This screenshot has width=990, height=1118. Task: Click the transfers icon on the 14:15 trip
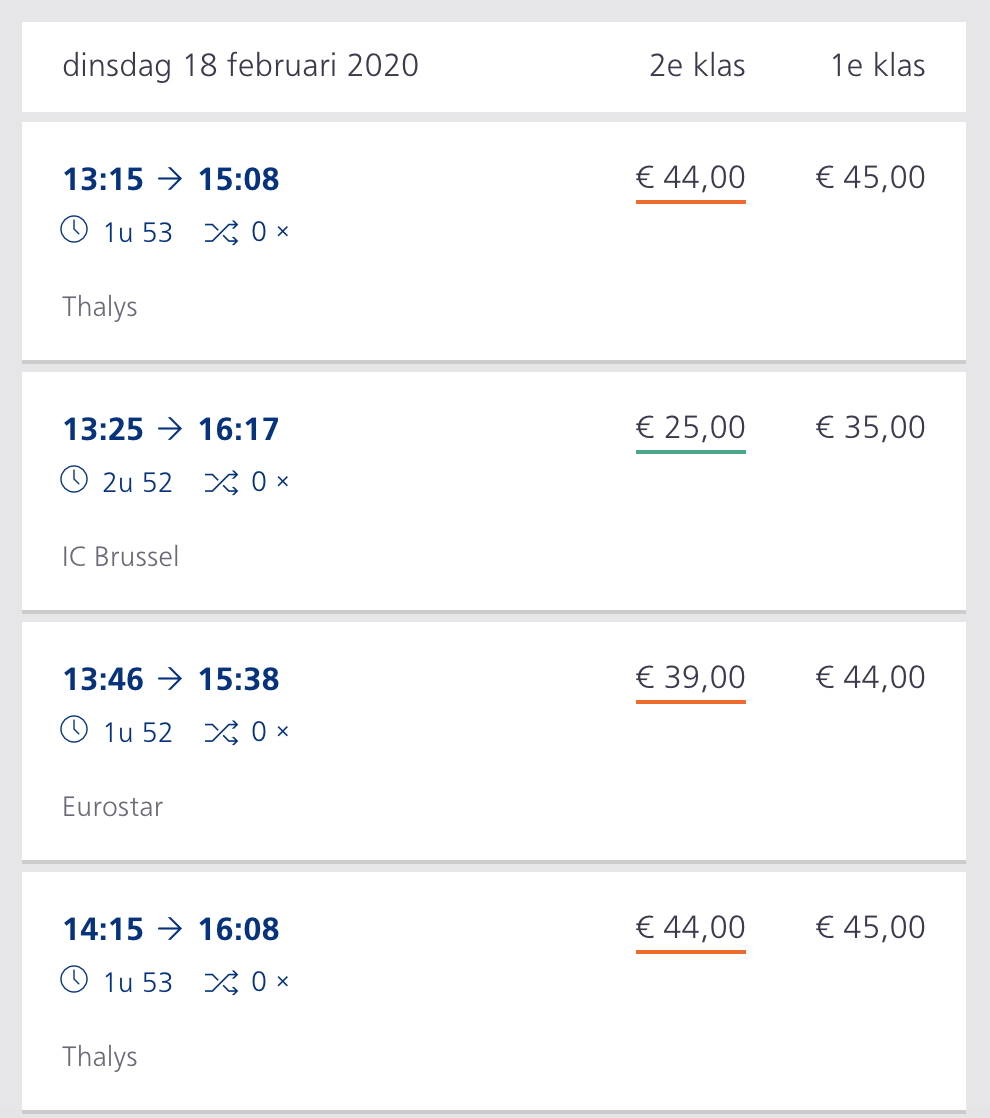(221, 982)
